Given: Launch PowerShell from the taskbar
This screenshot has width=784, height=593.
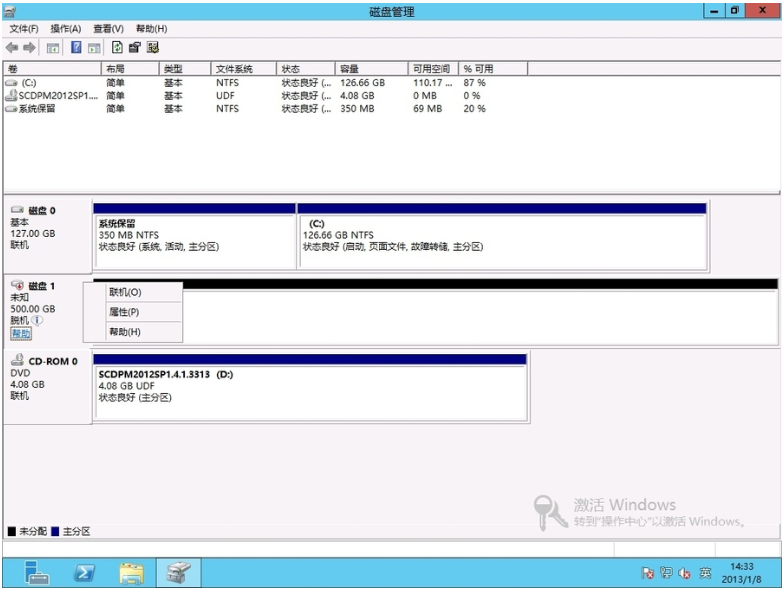Looking at the screenshot, I should tap(84, 572).
